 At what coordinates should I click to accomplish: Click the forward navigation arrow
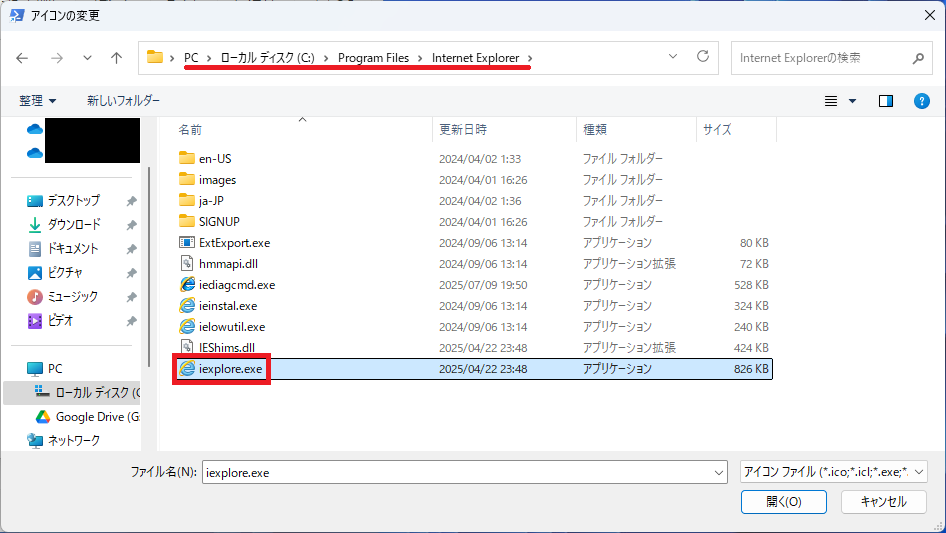57,58
